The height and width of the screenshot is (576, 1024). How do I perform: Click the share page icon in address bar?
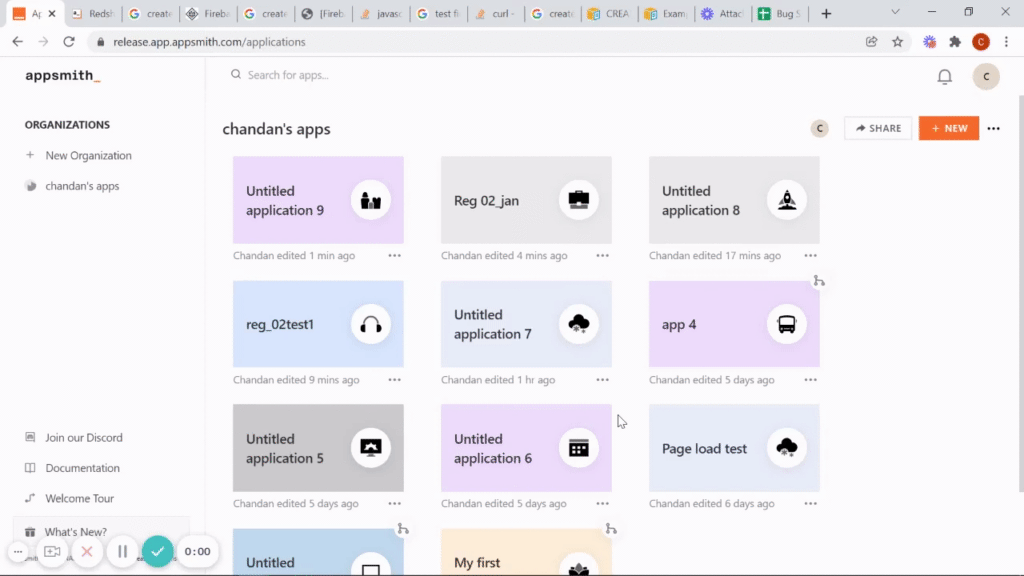point(871,42)
